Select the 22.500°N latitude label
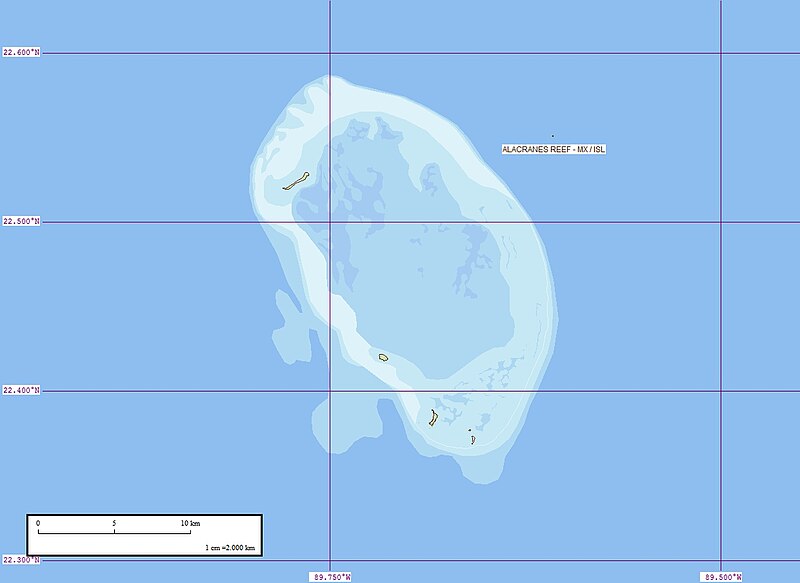The width and height of the screenshot is (800, 583). coord(21,221)
